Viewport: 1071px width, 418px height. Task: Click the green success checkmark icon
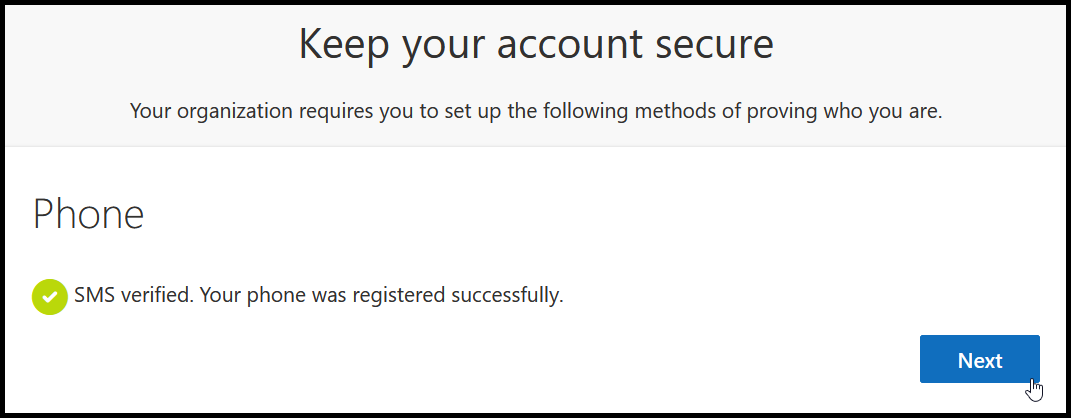click(49, 296)
